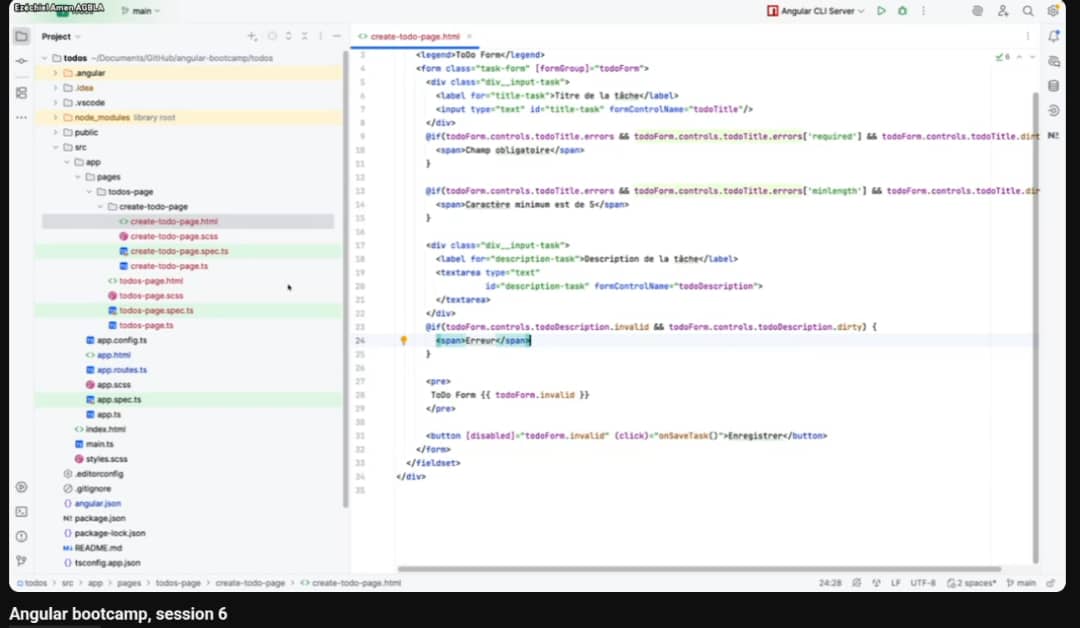This screenshot has height=628, width=1080.
Task: Click the pages breadcrumb in status bar
Action: 129,583
